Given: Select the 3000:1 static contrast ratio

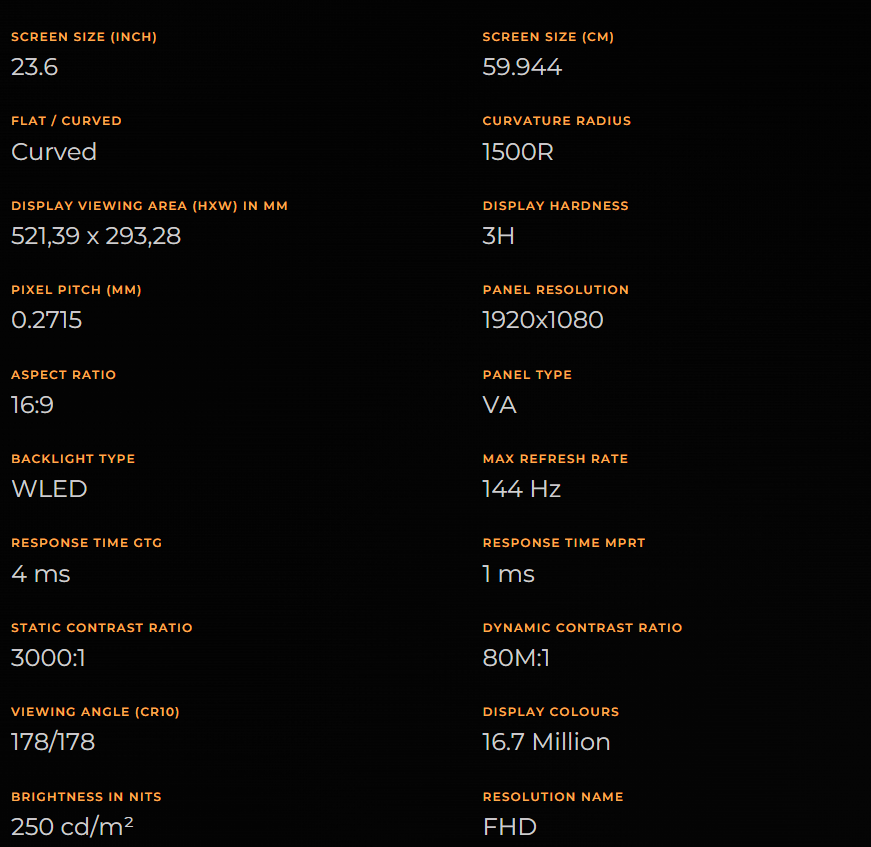Looking at the screenshot, I should point(48,658).
